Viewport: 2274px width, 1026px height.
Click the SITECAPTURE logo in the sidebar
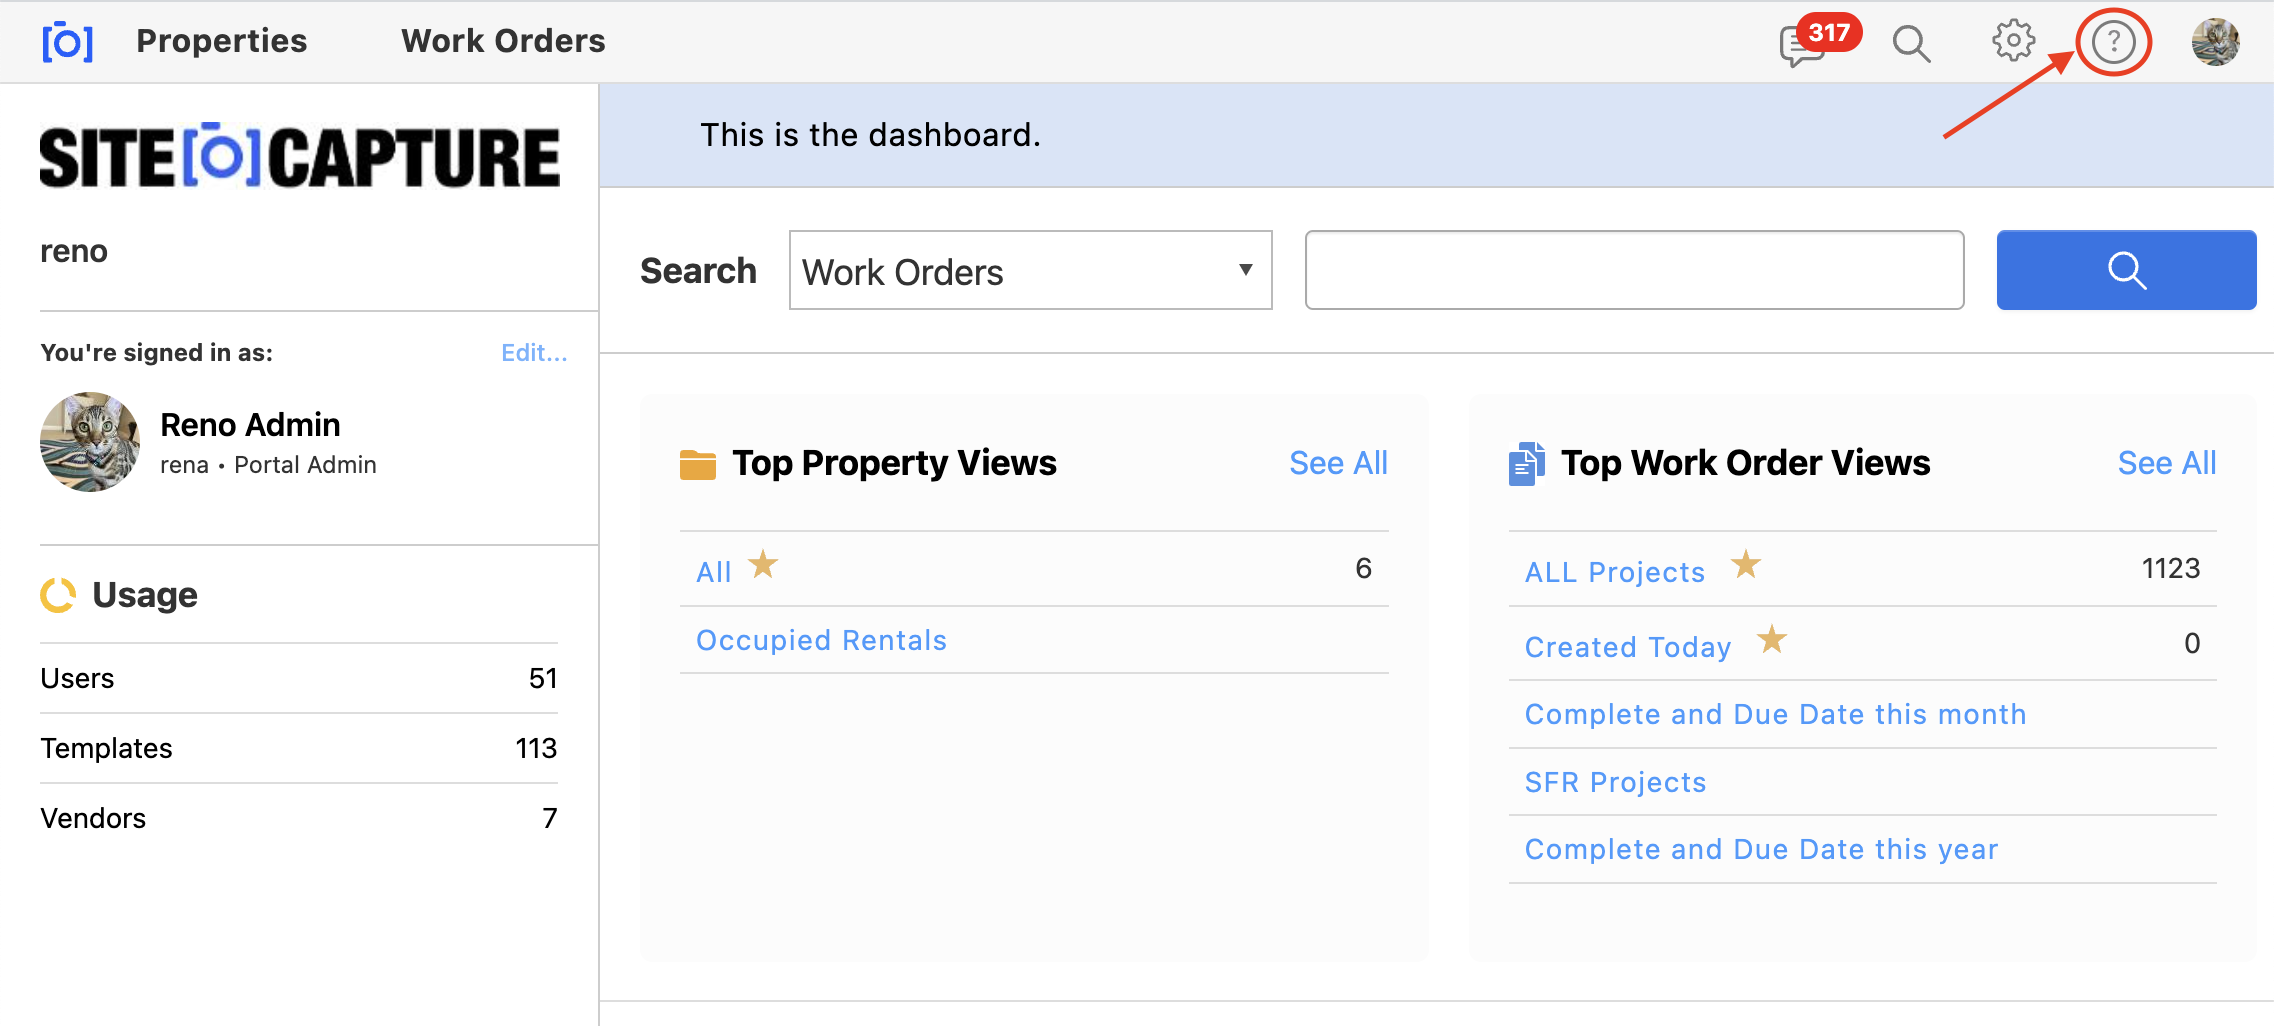300,157
